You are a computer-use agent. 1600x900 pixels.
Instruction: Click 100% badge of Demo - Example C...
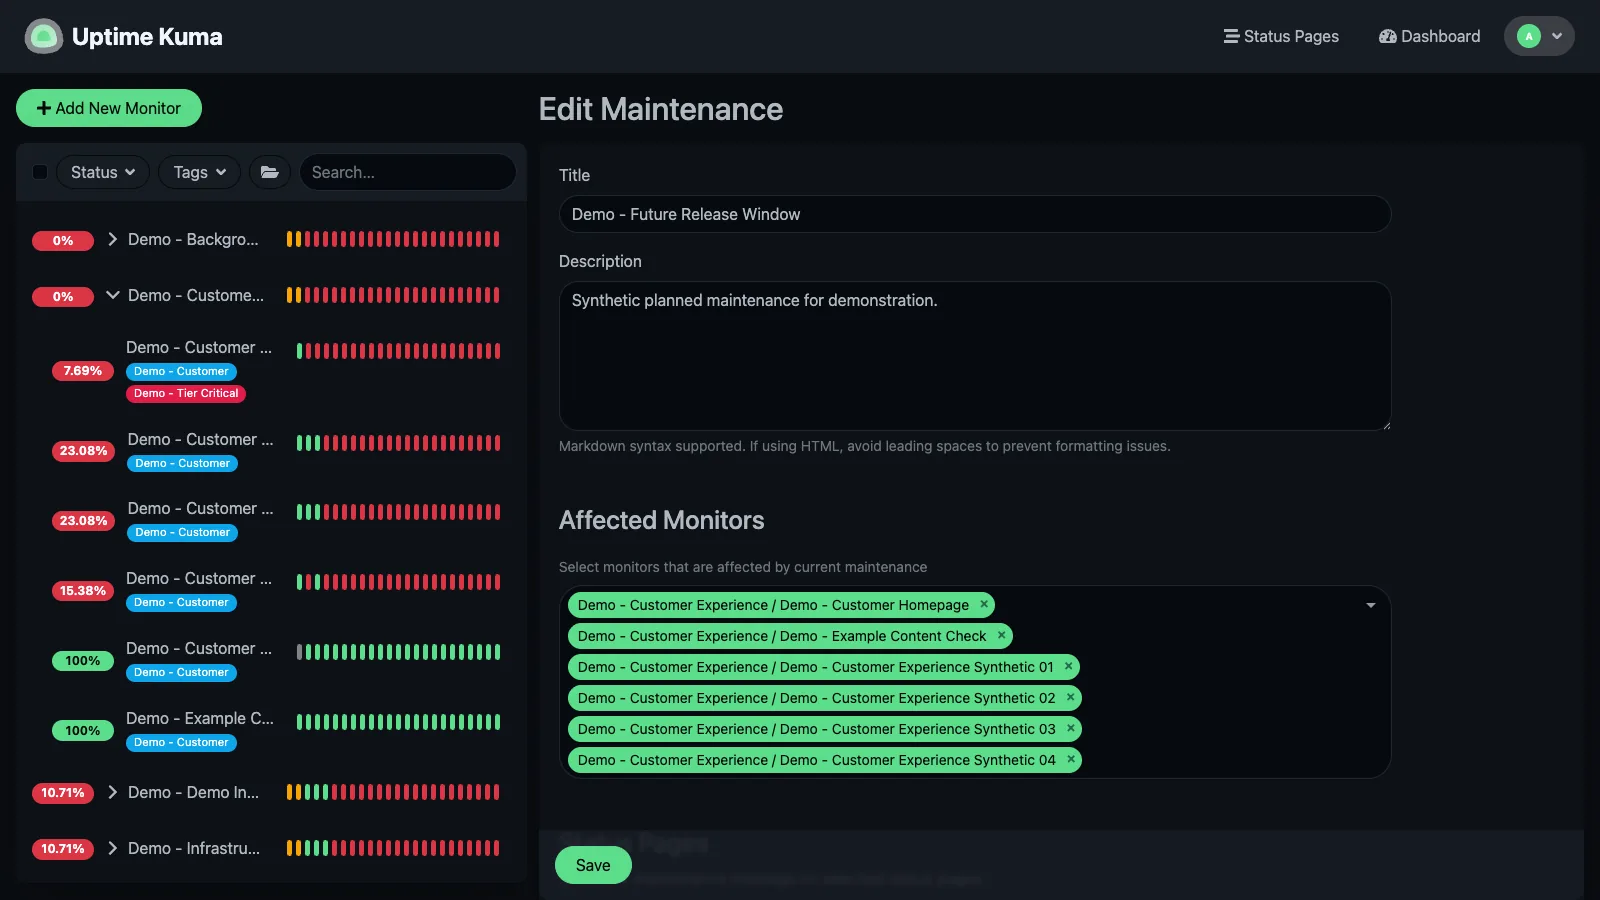click(x=83, y=731)
